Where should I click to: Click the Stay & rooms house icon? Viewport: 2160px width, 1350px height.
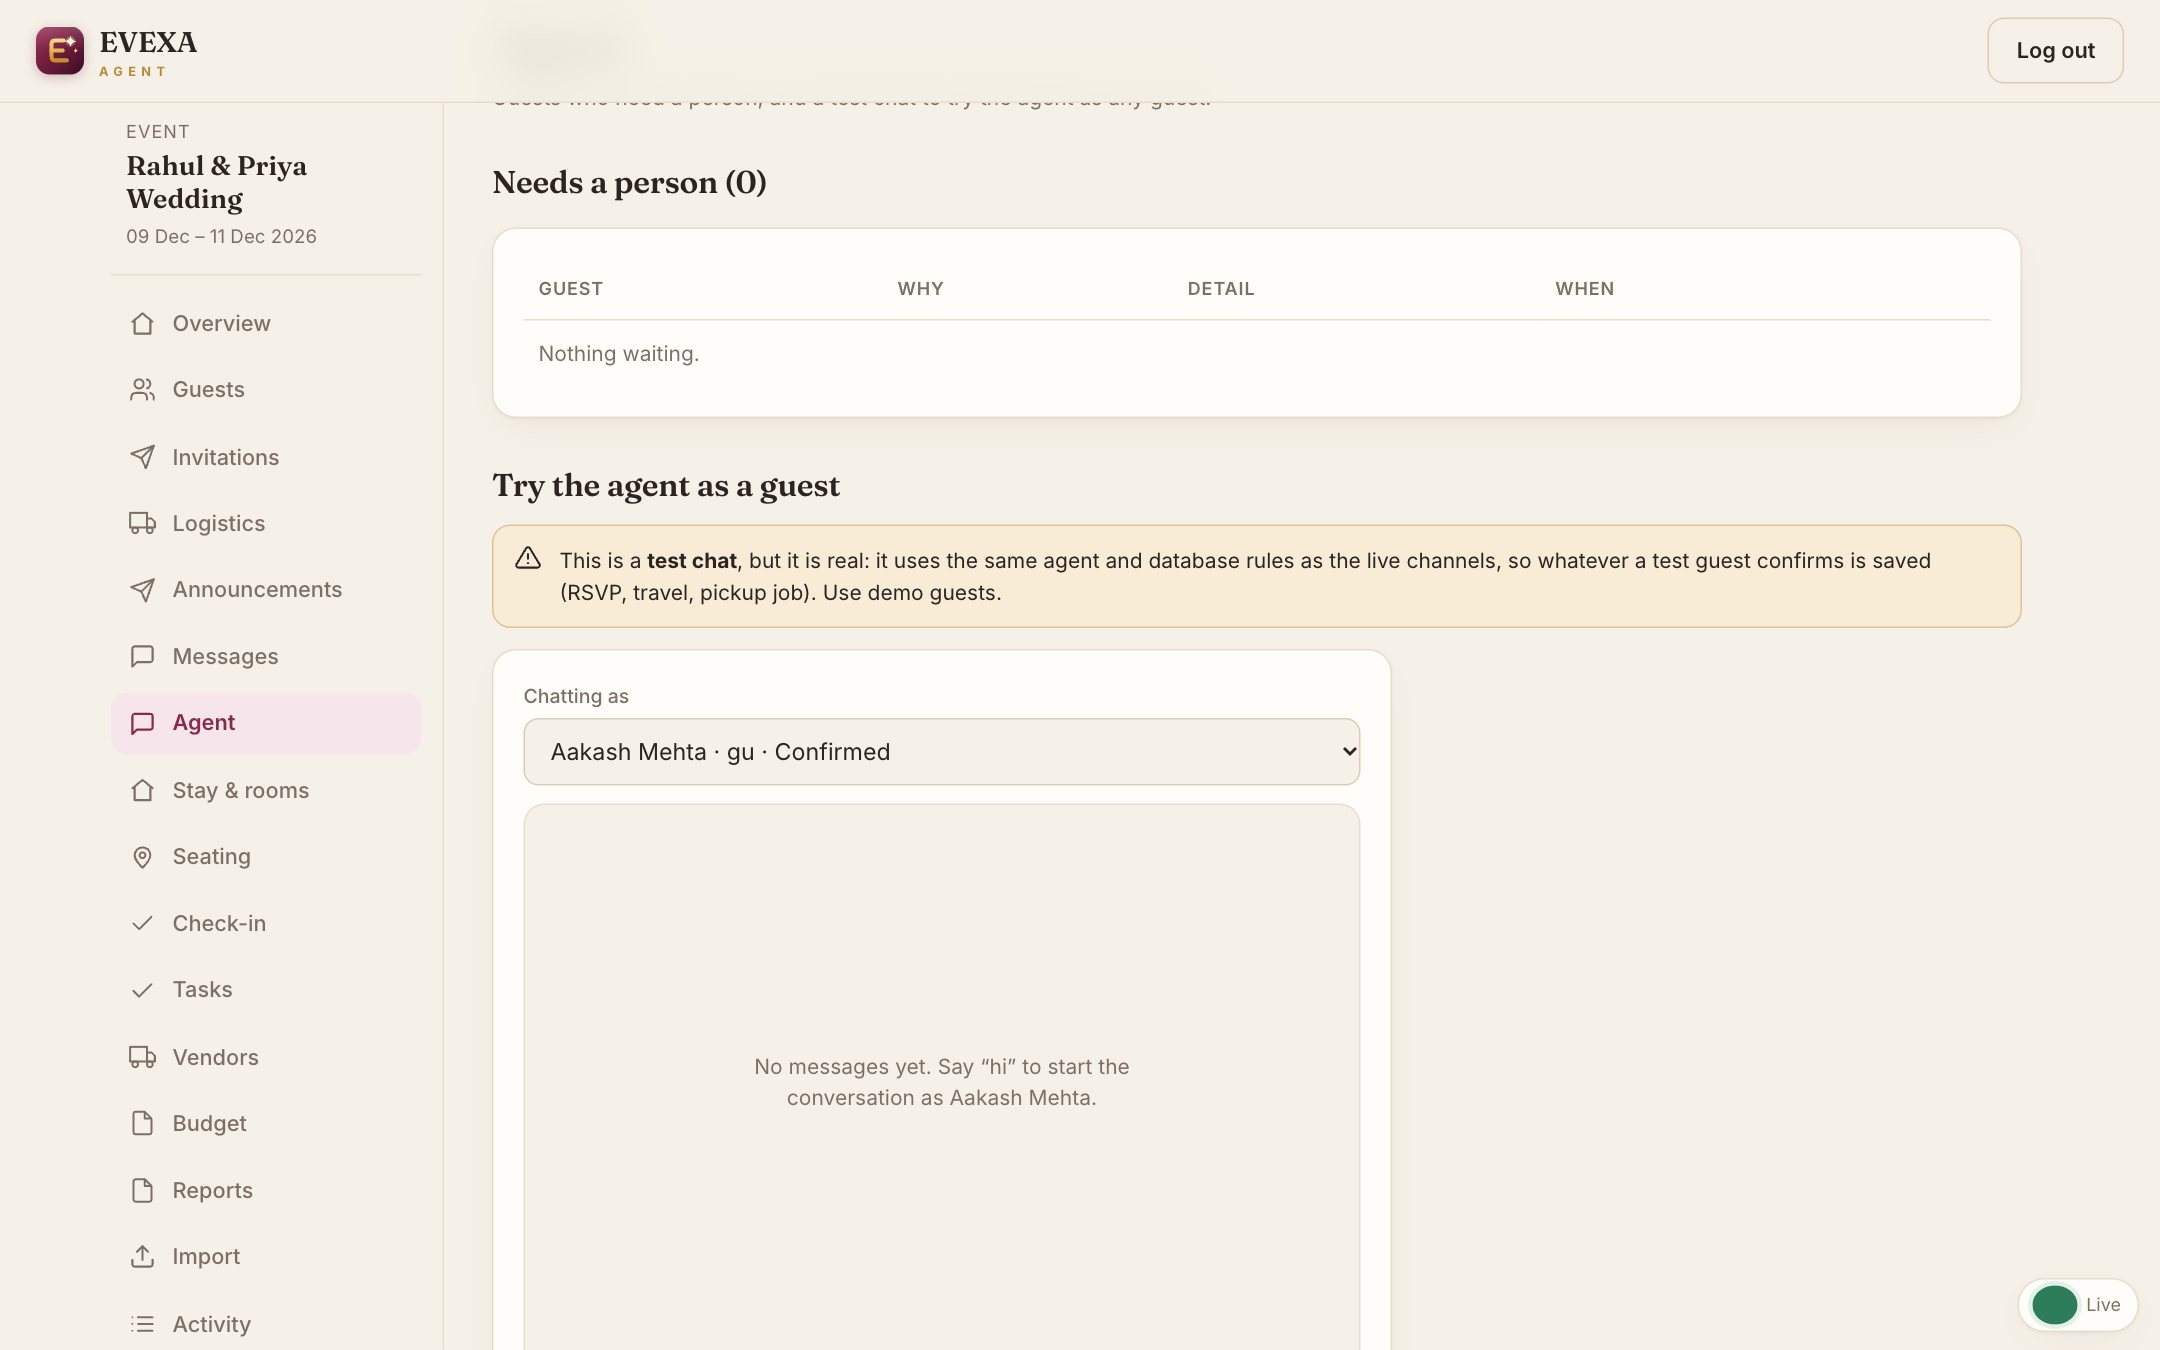pos(142,790)
